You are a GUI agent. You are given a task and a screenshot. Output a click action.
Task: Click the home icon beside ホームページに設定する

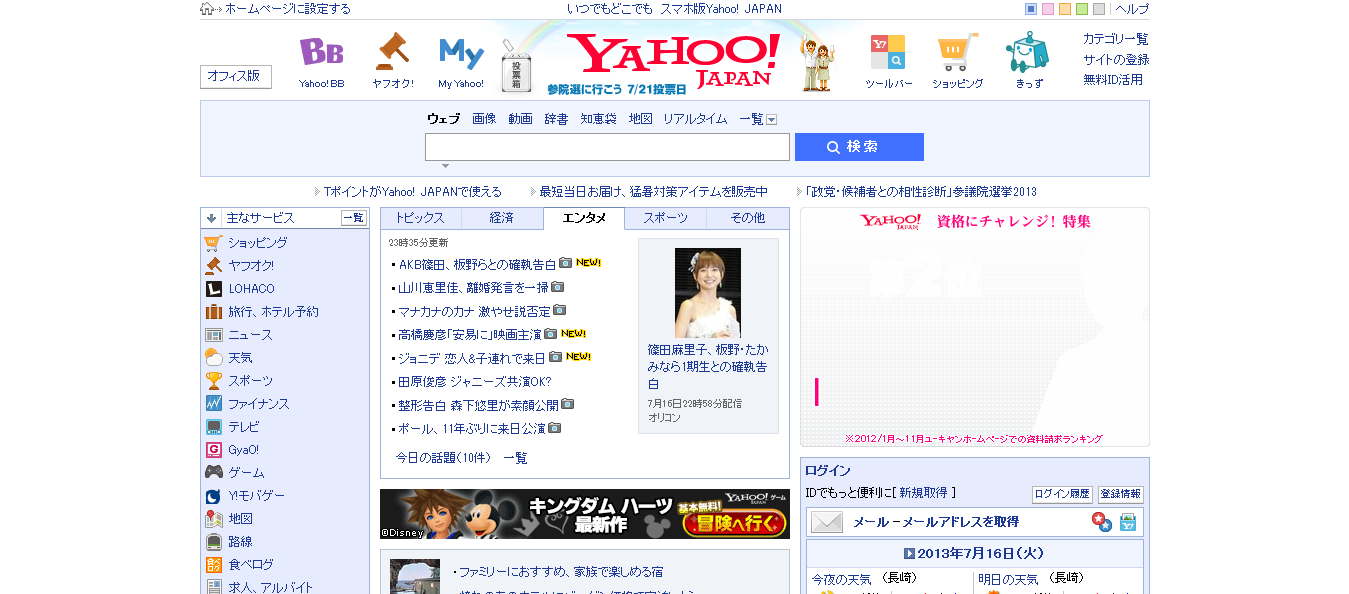tap(207, 9)
